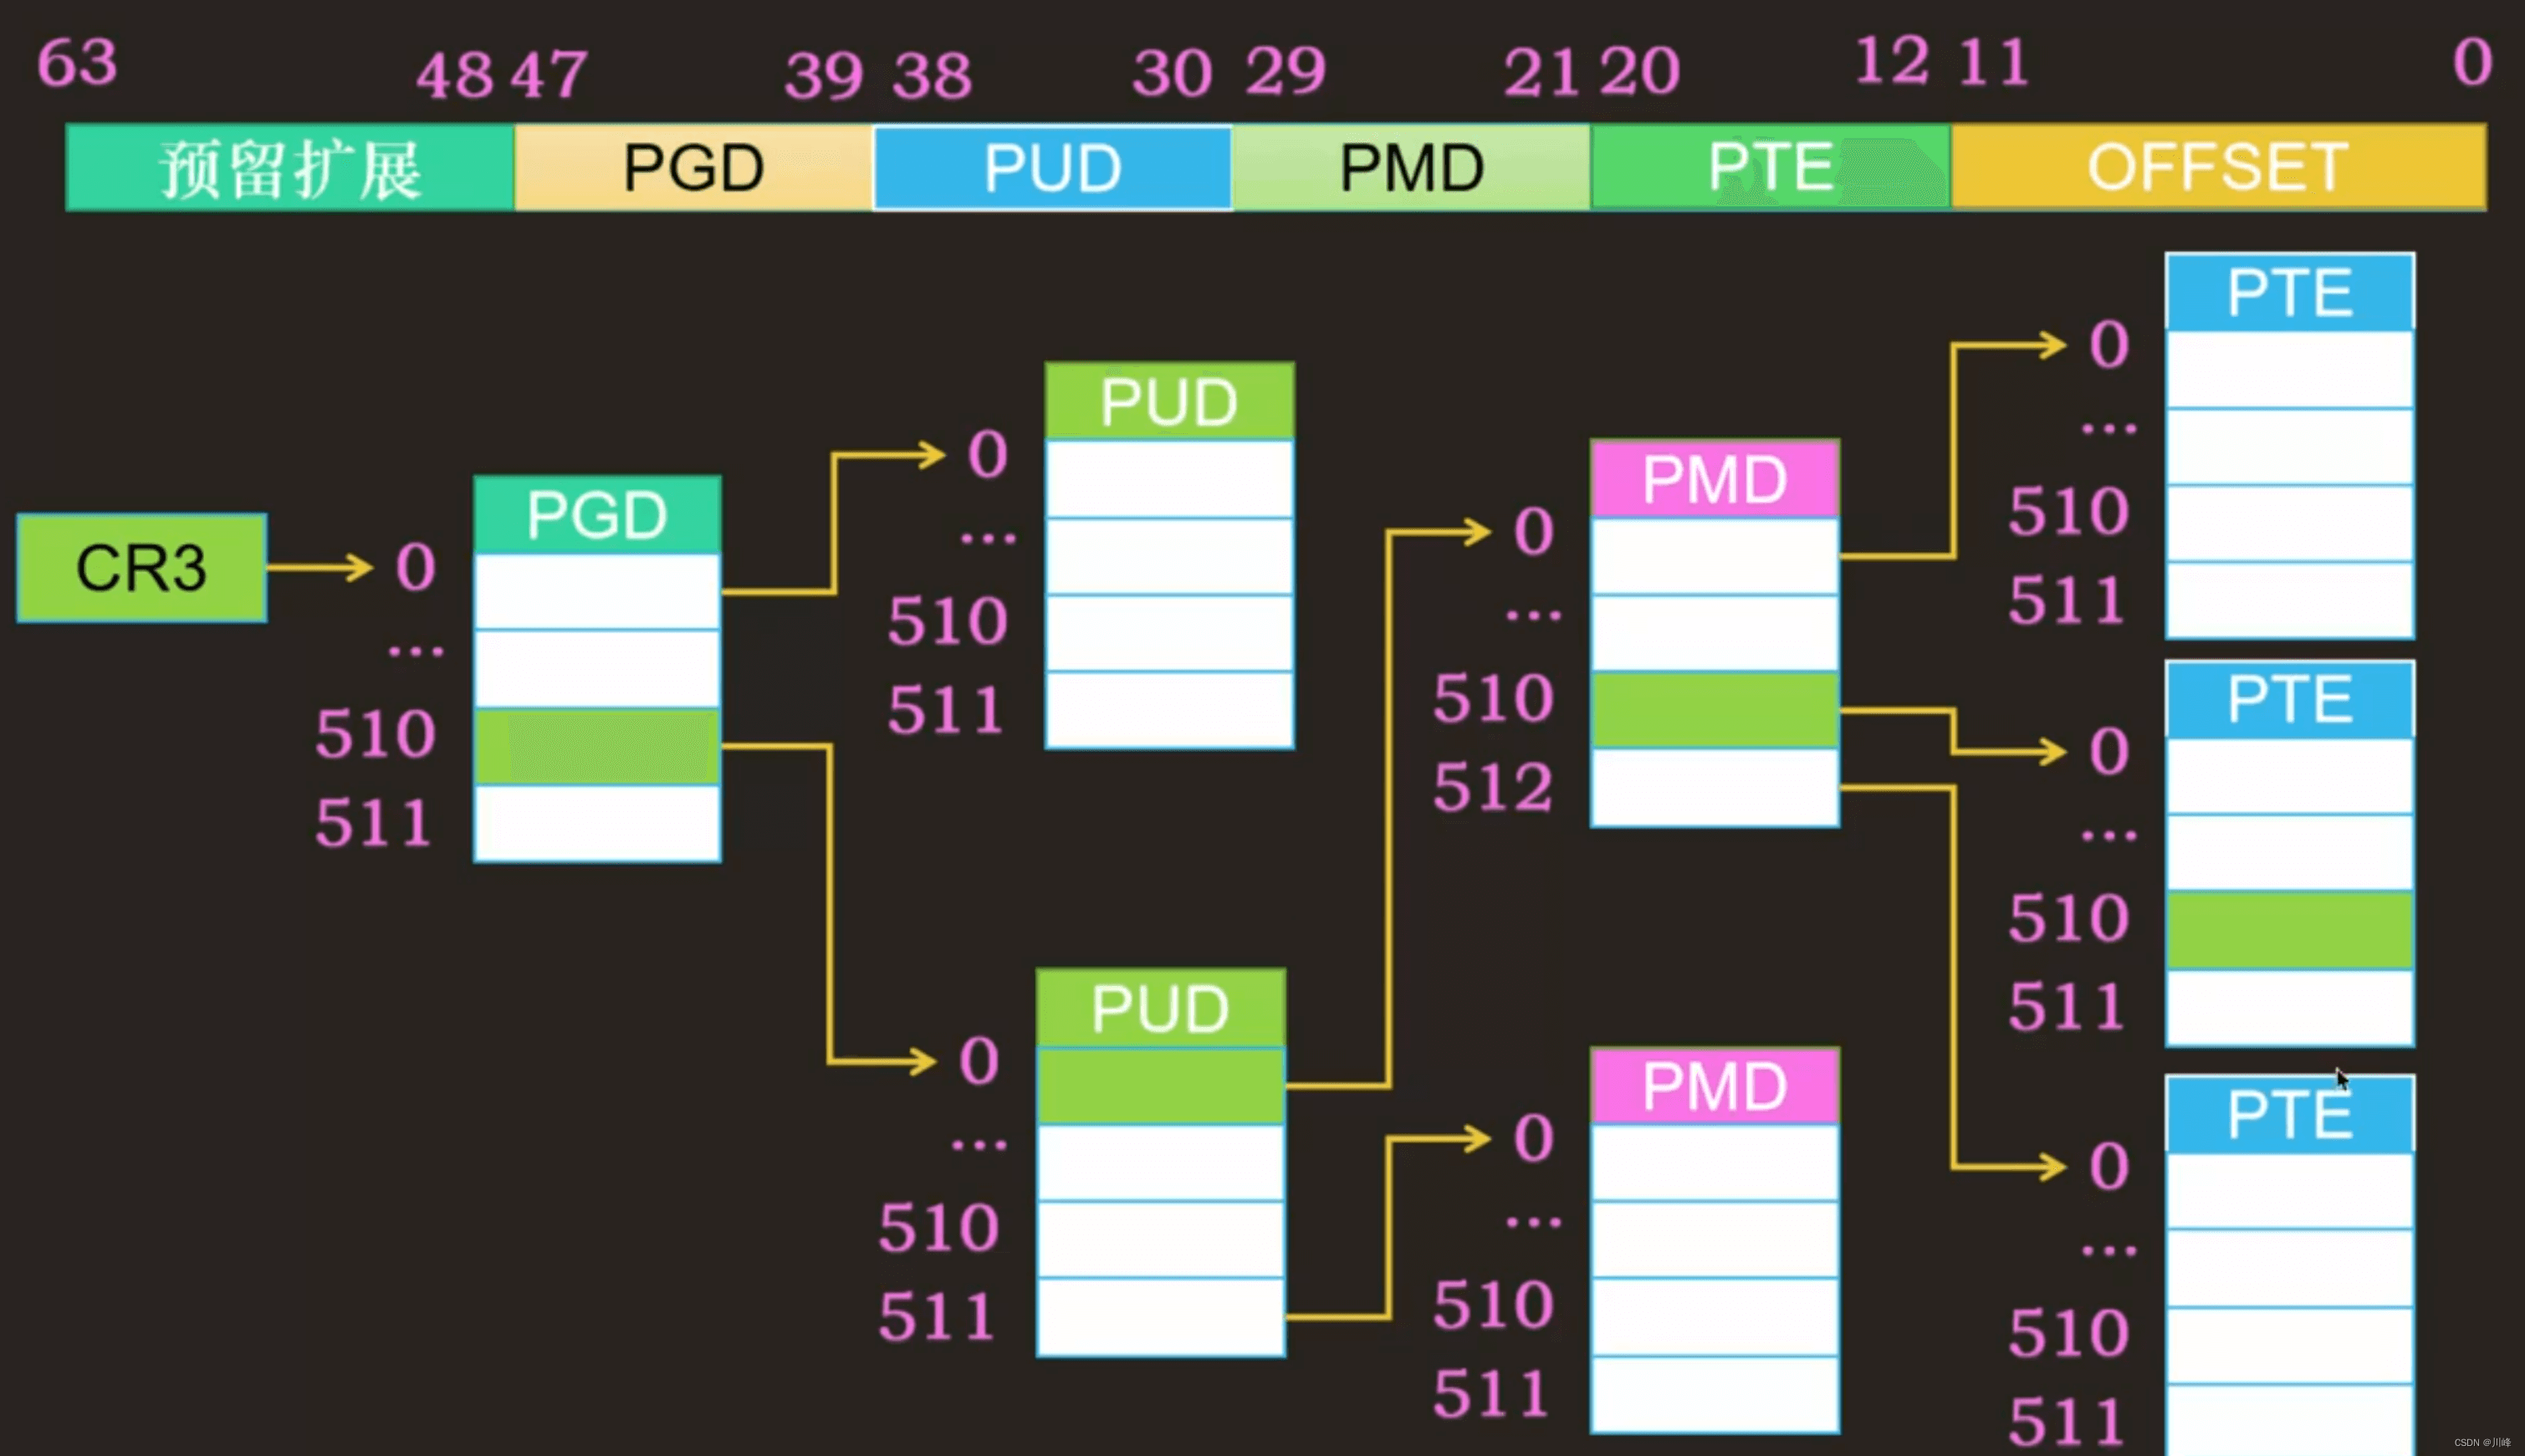Click "511" index beside the middle PTE table
Image resolution: width=2525 pixels, height=1456 pixels.
point(2067,1007)
